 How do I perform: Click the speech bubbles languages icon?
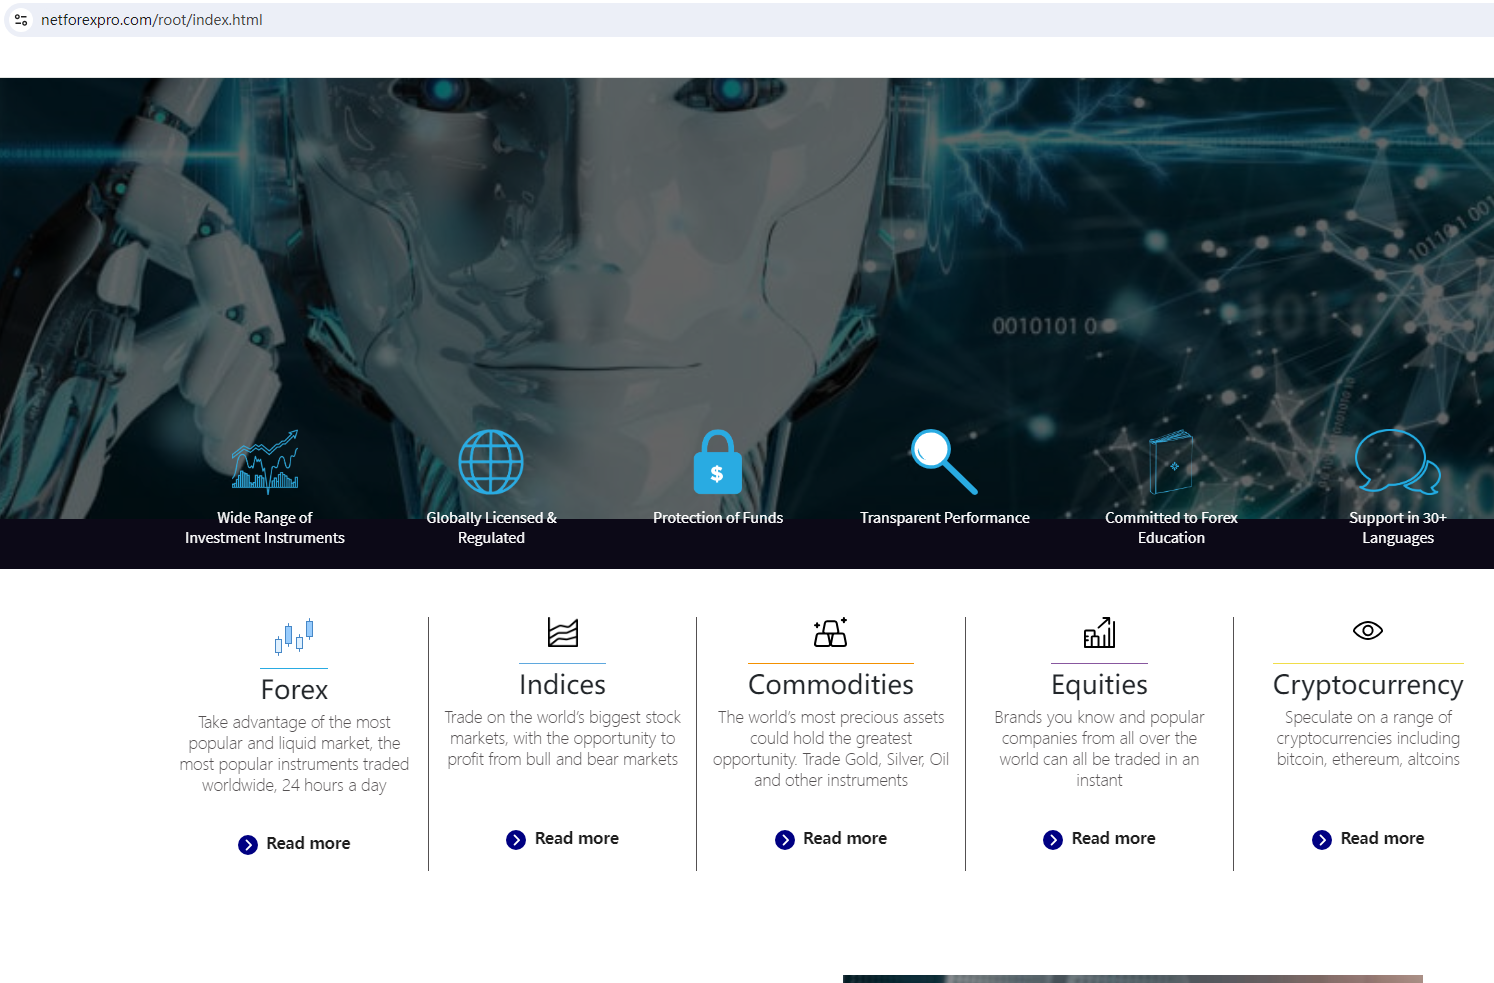point(1398,462)
